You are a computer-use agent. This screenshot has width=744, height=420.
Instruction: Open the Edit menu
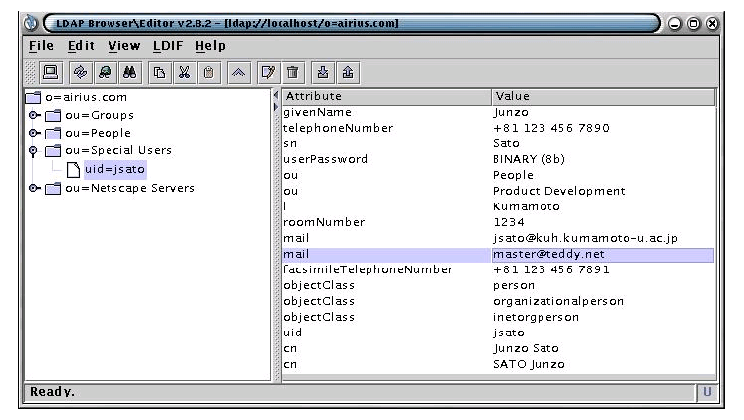pyautogui.click(x=81, y=46)
